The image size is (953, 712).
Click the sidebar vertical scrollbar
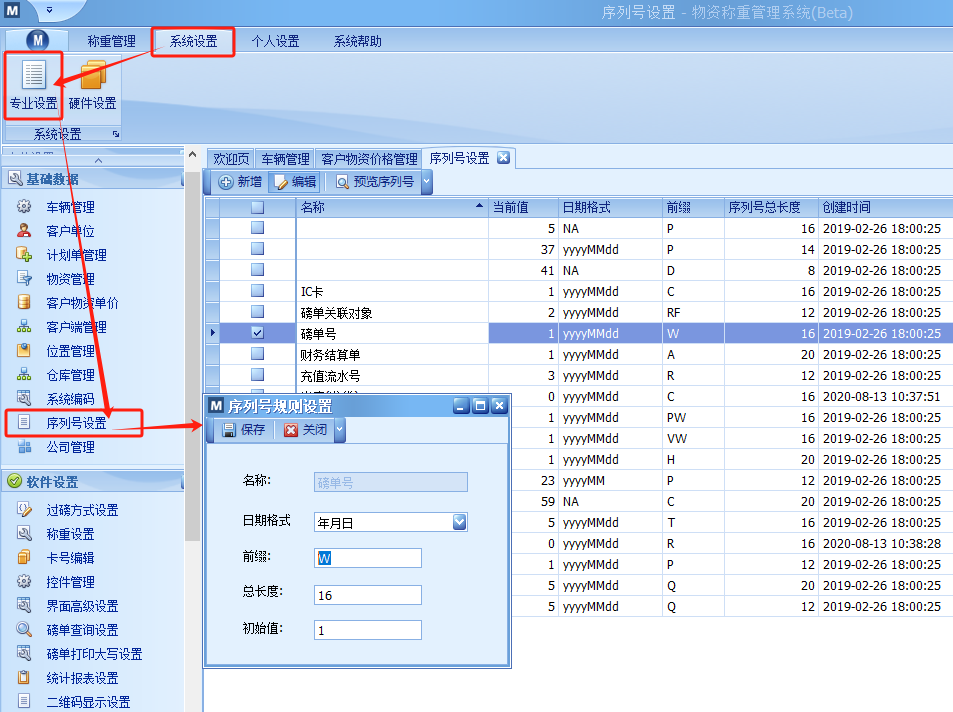pos(193,356)
